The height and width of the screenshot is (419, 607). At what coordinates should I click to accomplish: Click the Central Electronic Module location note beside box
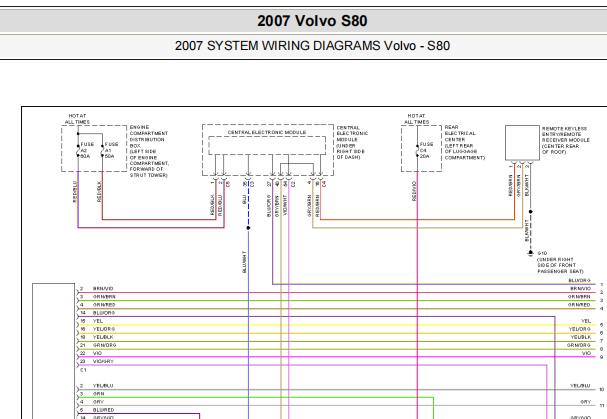click(x=352, y=143)
